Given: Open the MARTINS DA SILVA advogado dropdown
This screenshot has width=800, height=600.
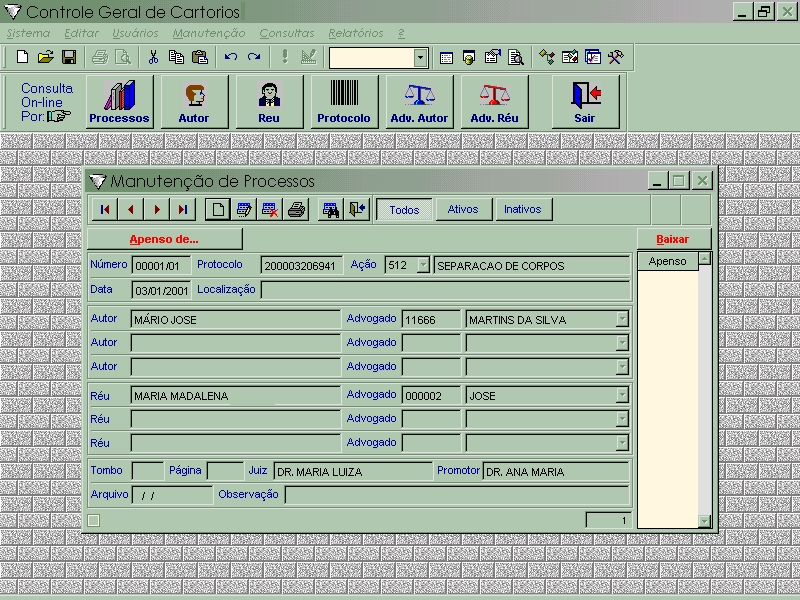Looking at the screenshot, I should [622, 320].
